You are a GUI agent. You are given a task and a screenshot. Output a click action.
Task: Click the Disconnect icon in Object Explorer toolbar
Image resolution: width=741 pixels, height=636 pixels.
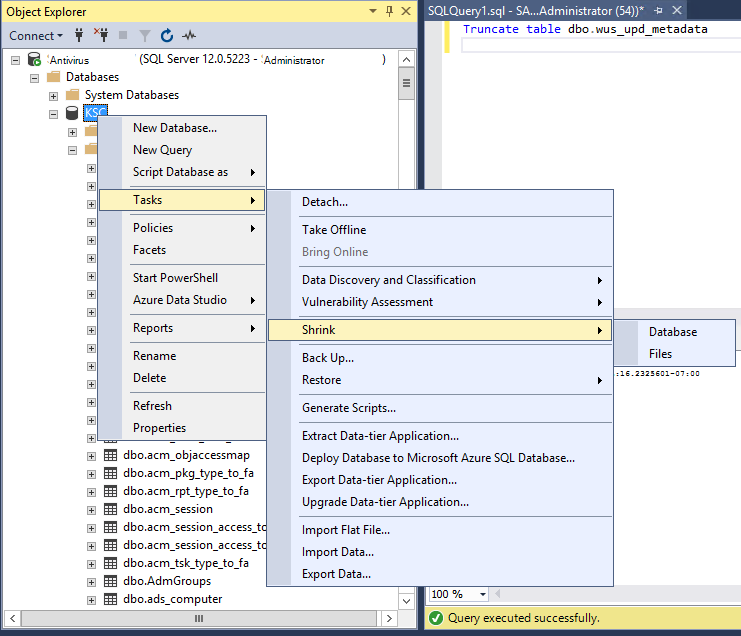coord(101,35)
